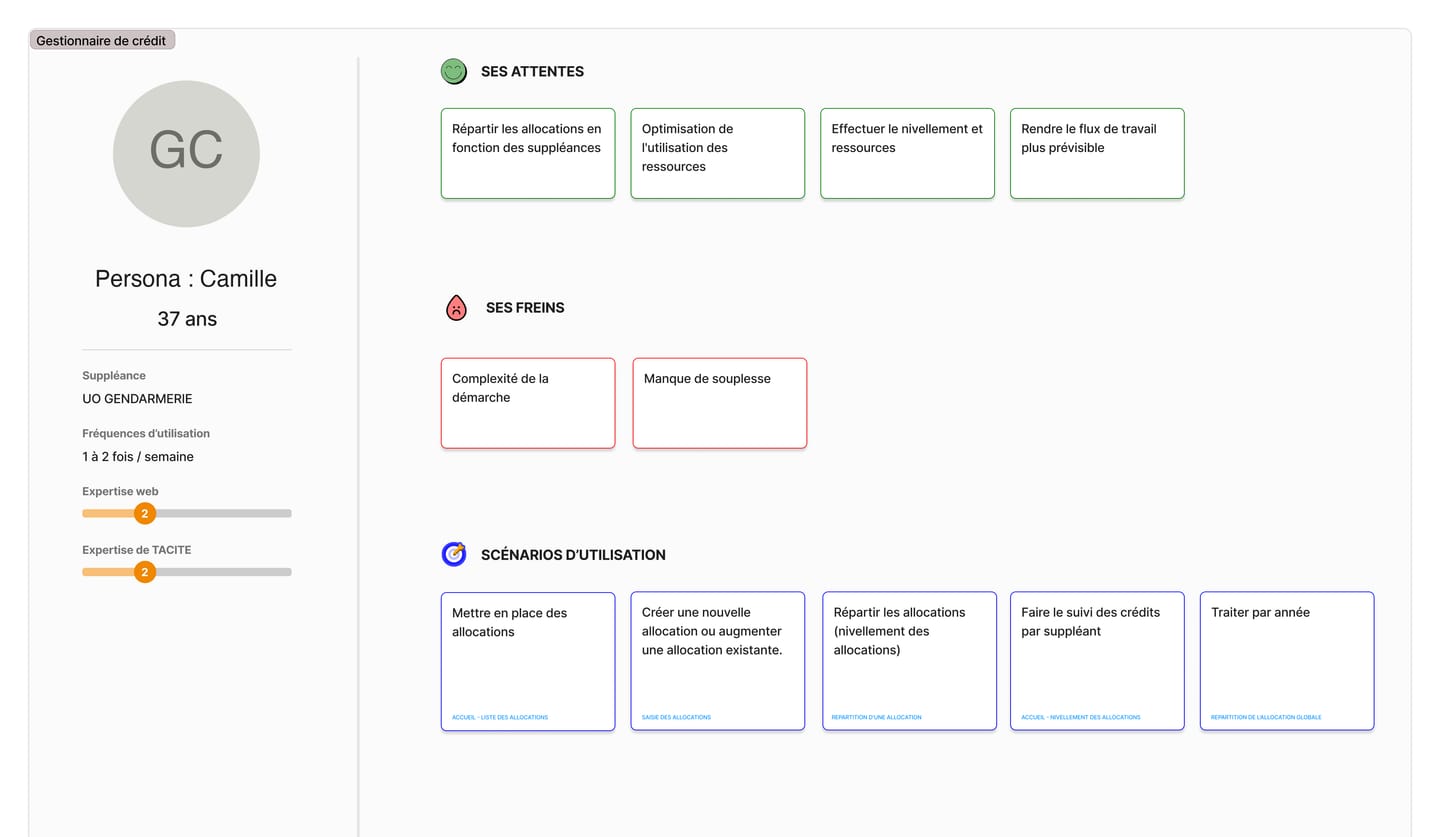Click the 'Suppléance' label

114,376
